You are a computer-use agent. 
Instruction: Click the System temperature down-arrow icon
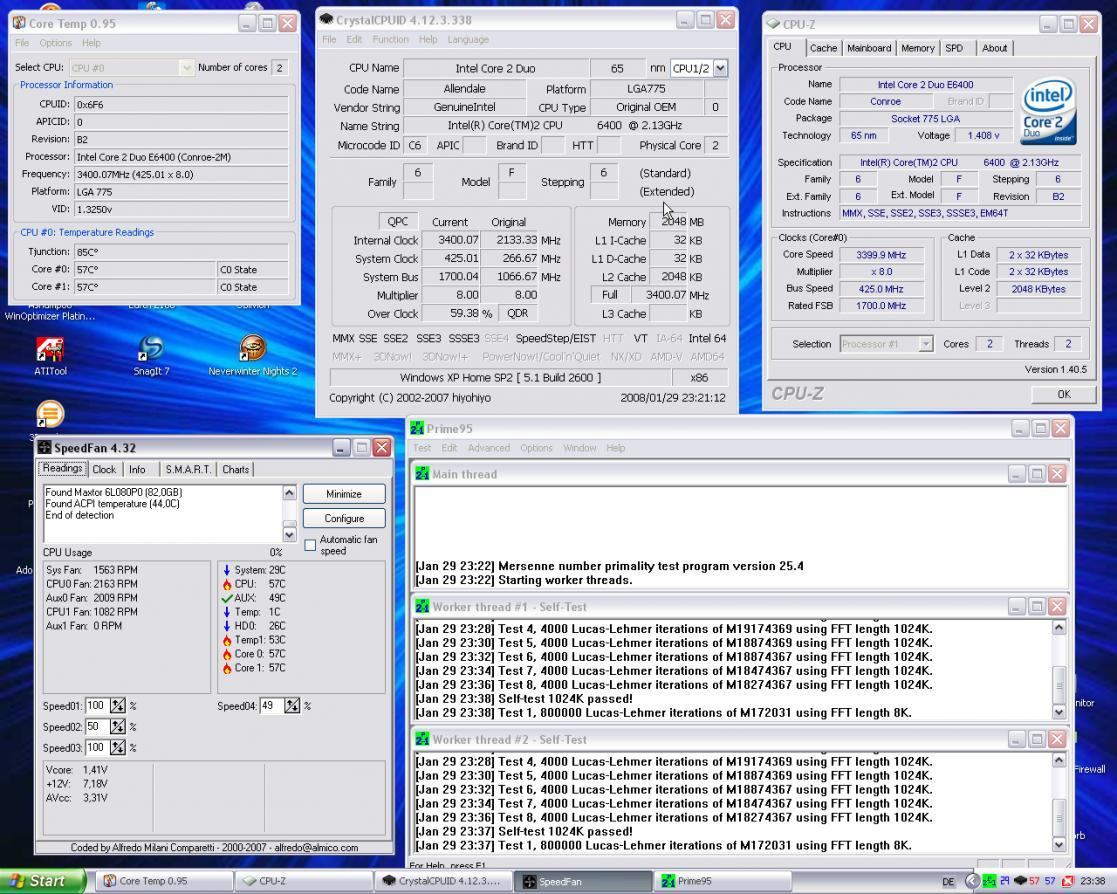pos(227,570)
